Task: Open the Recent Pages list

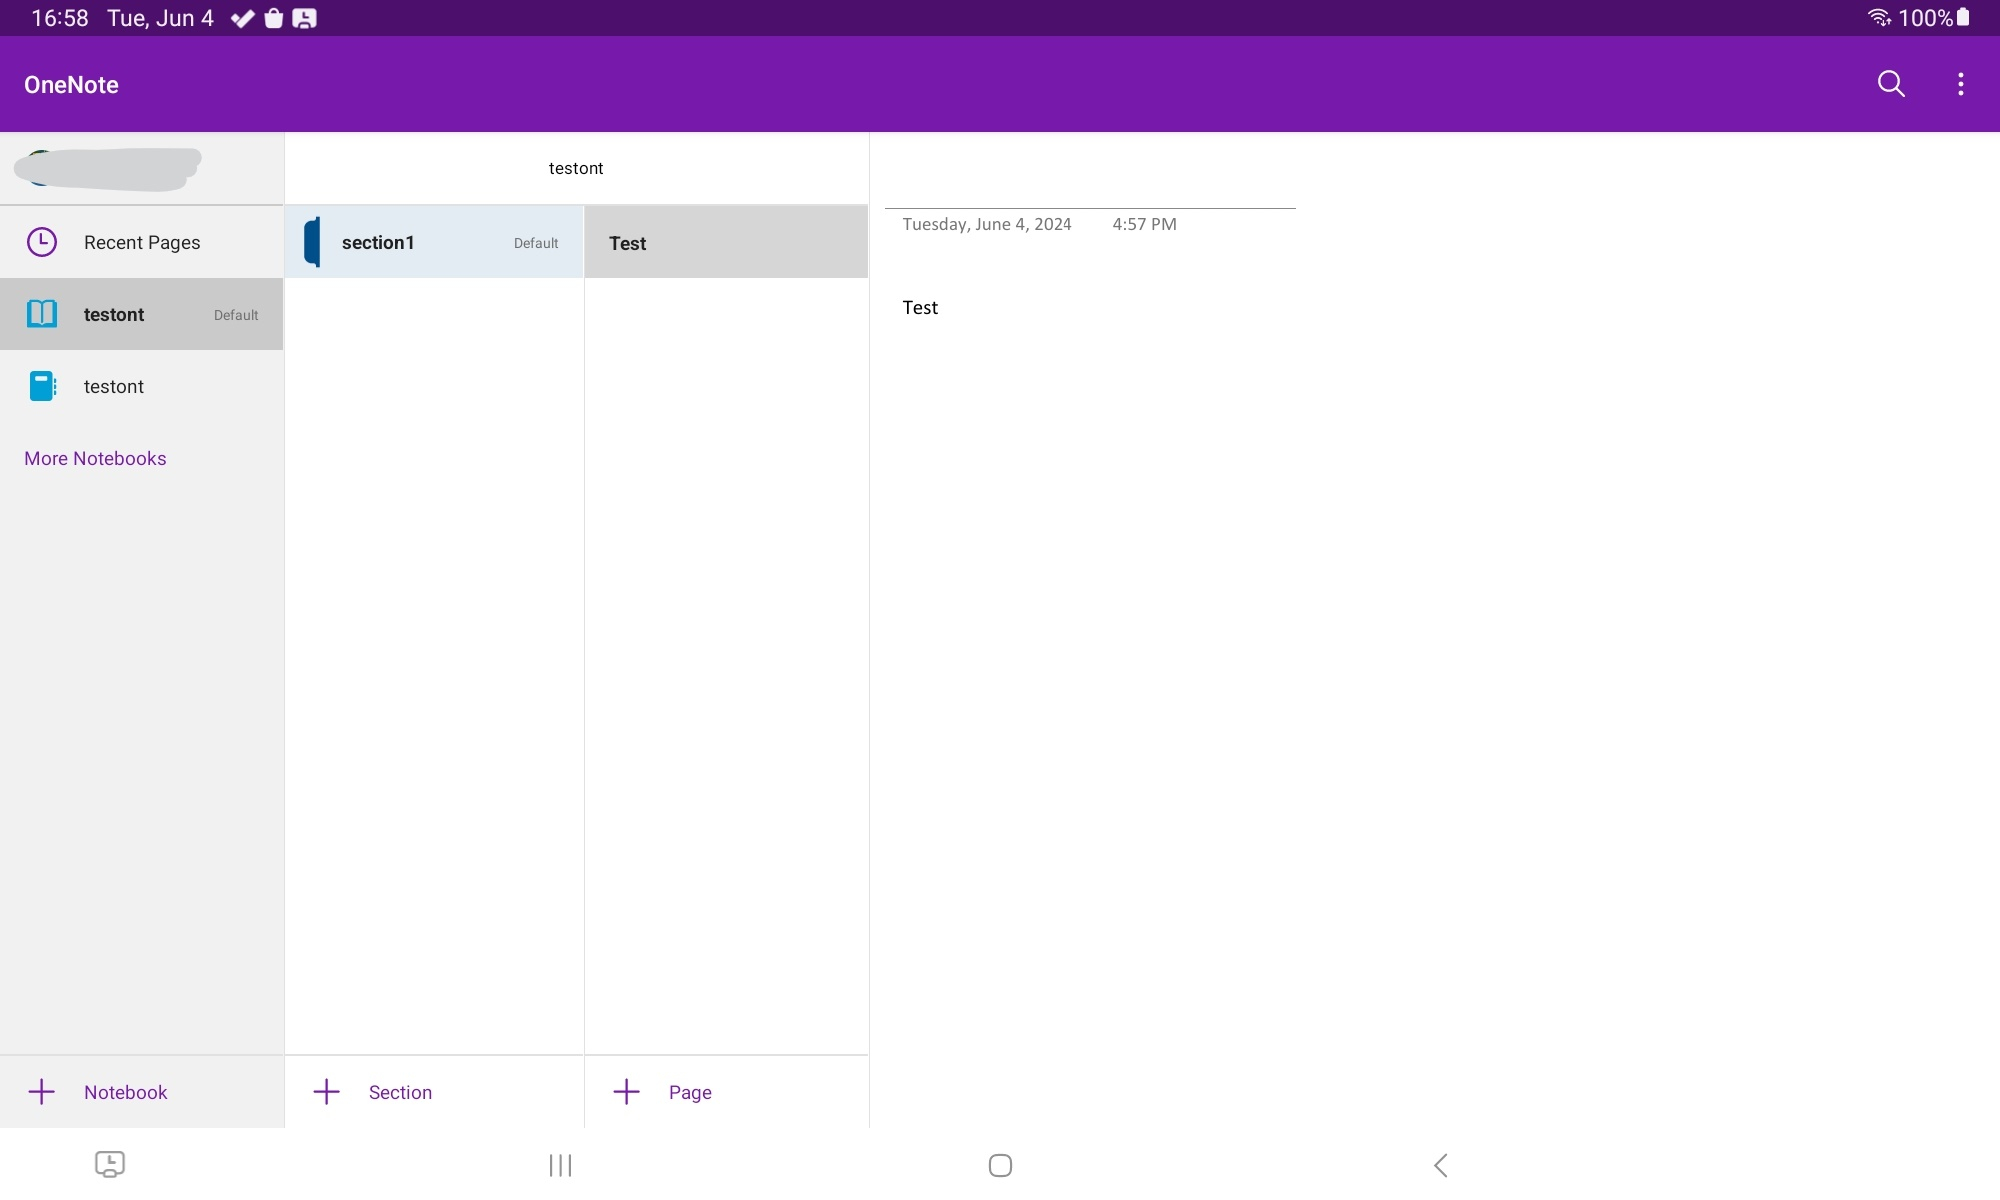Action: 142,242
